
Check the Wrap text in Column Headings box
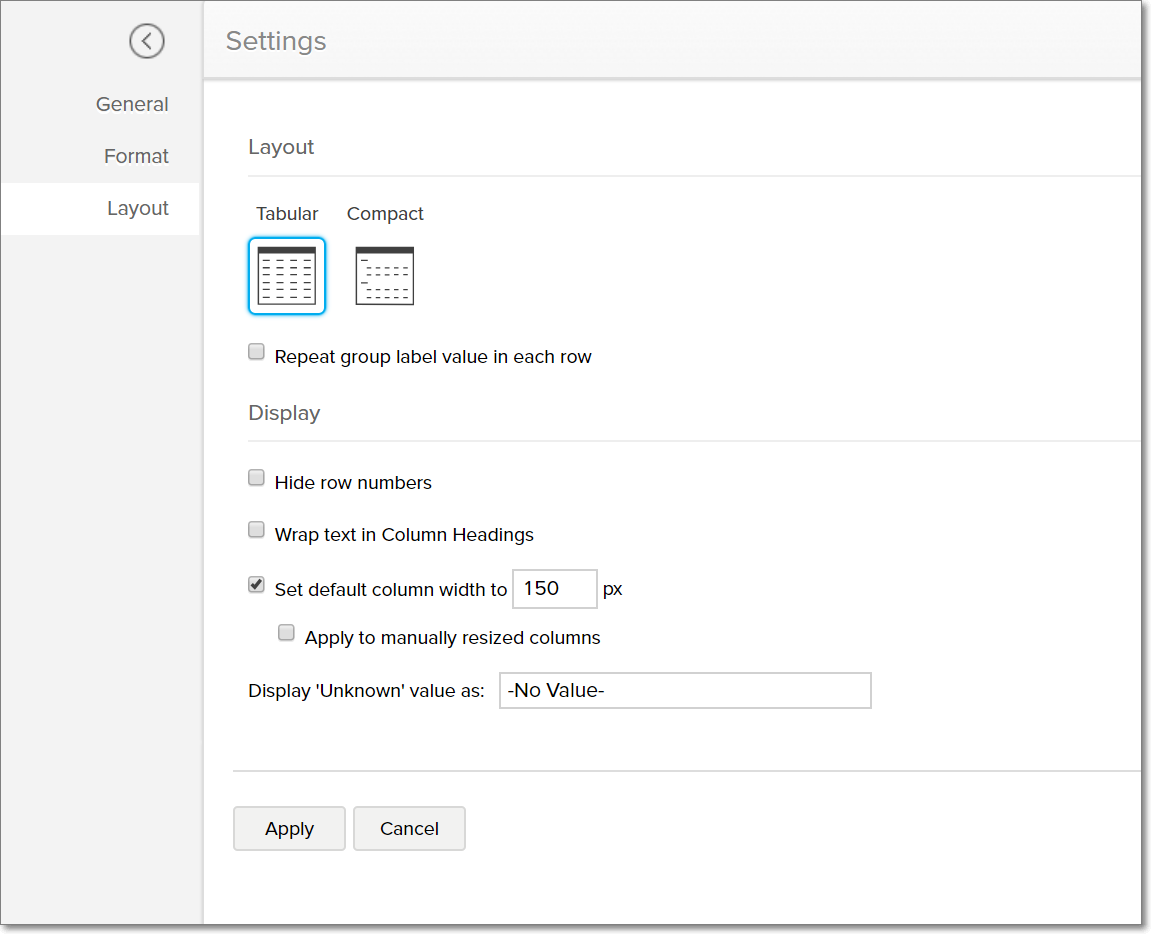[257, 530]
